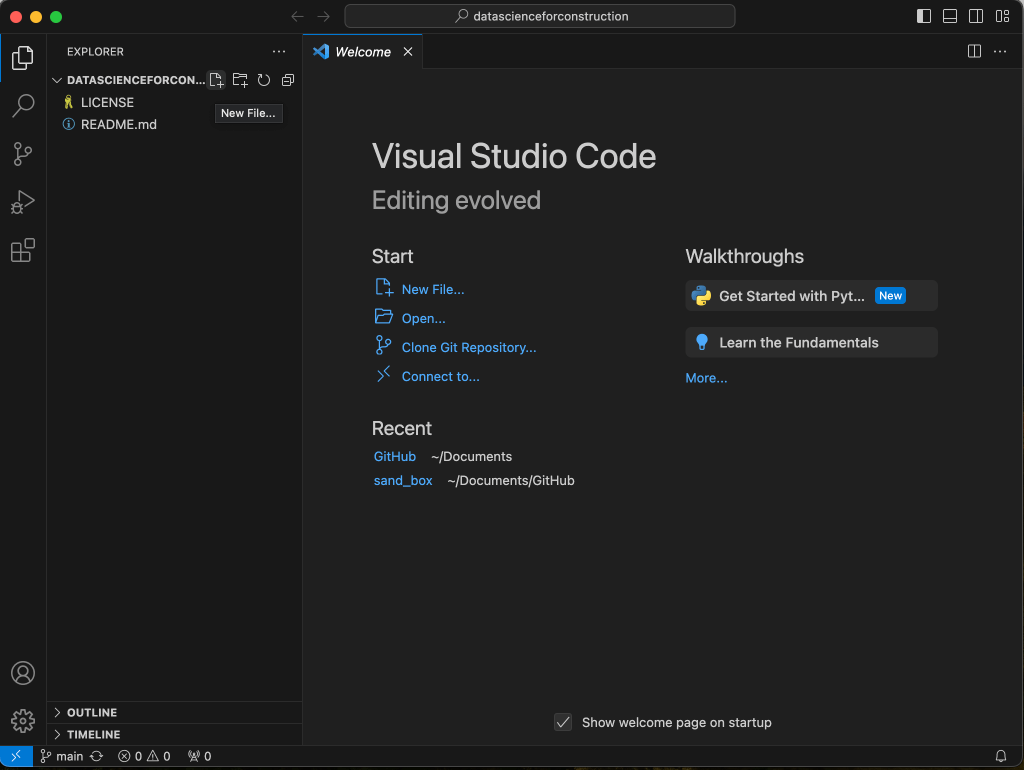Toggle the bottom panel visibility
Viewport: 1024px width, 770px height.
(x=950, y=16)
